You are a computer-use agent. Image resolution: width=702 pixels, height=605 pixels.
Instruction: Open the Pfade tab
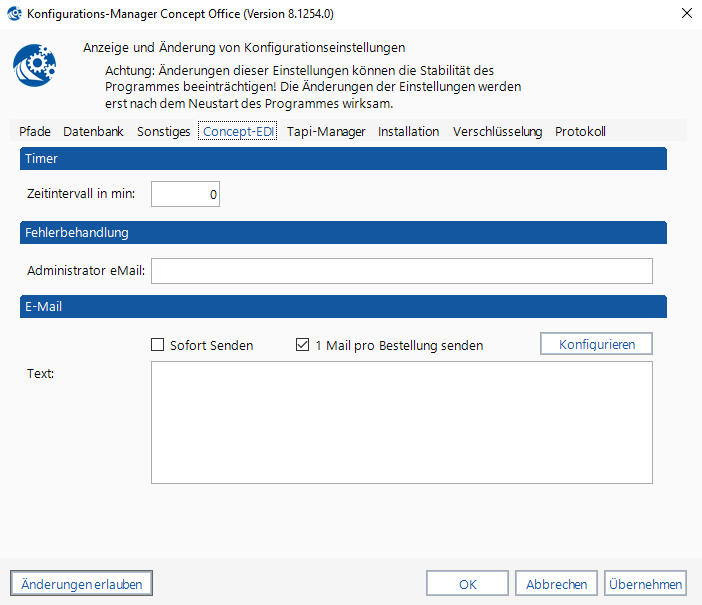(35, 131)
